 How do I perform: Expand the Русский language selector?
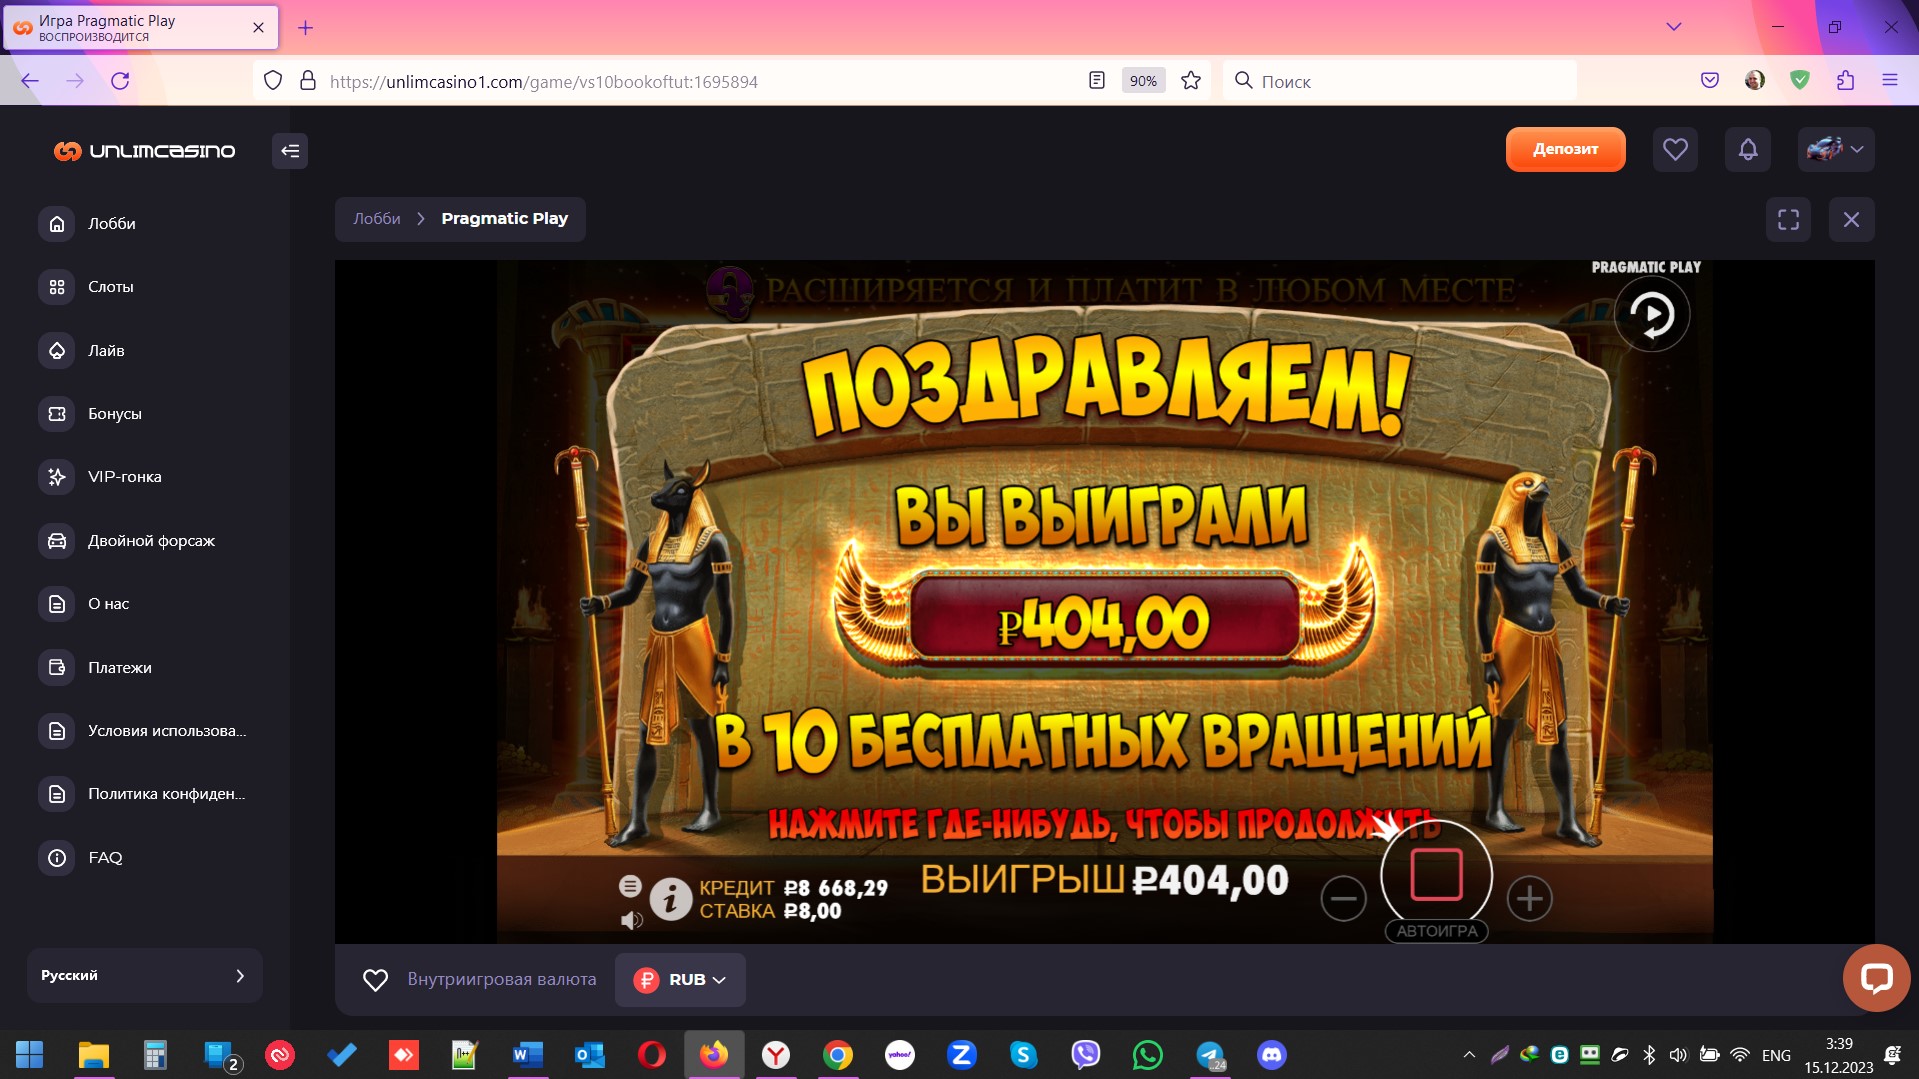point(144,975)
